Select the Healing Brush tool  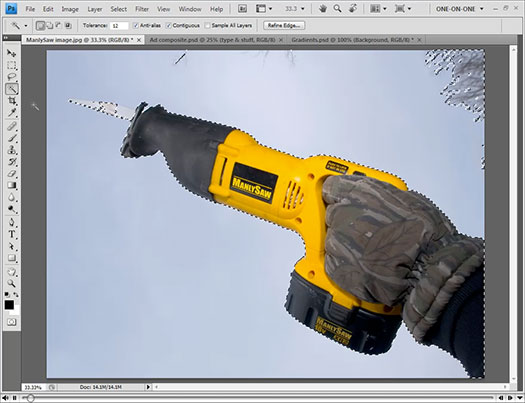point(11,126)
